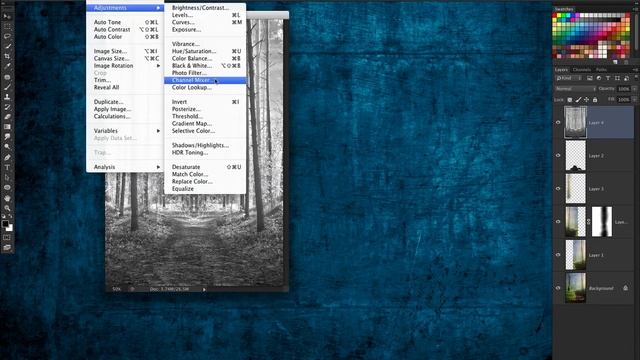
Task: Select the Brush tool
Action: [7, 87]
